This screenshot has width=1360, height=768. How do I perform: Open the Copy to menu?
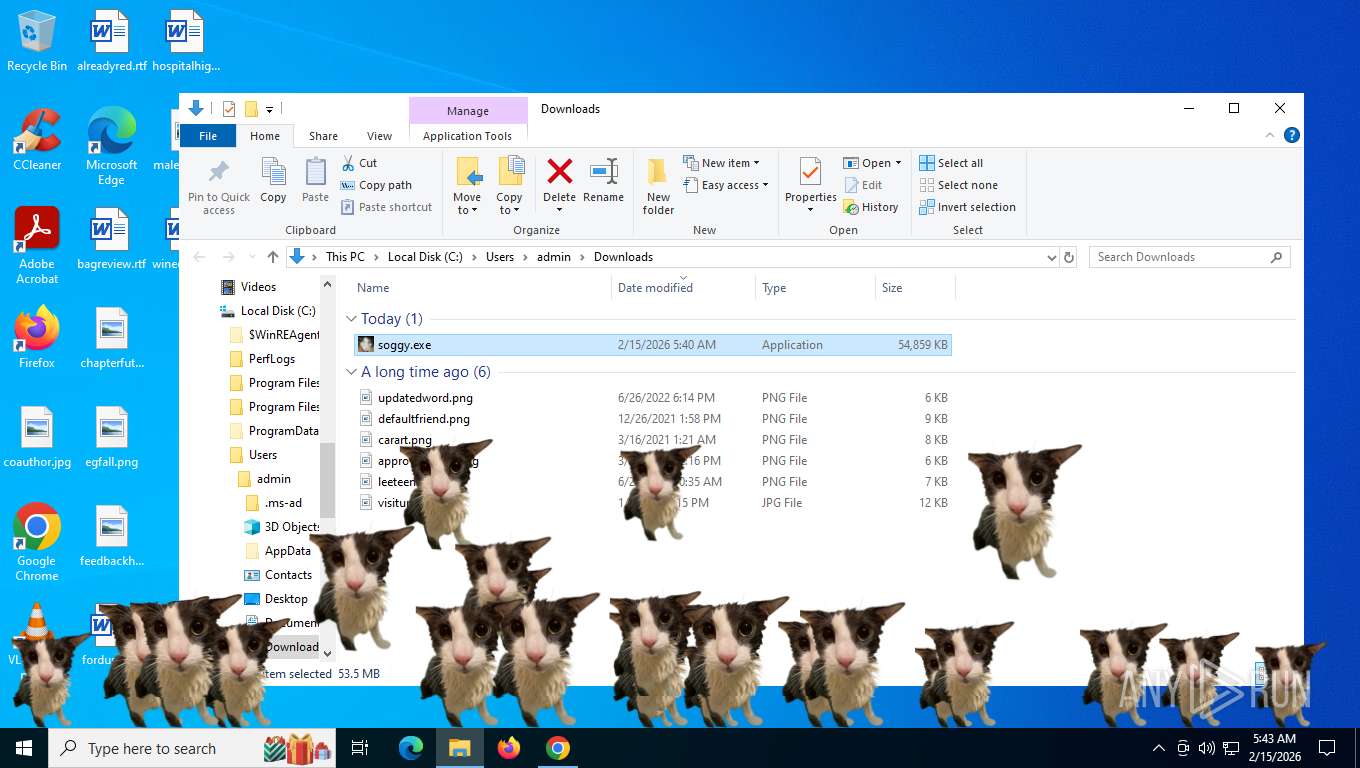pos(509,185)
